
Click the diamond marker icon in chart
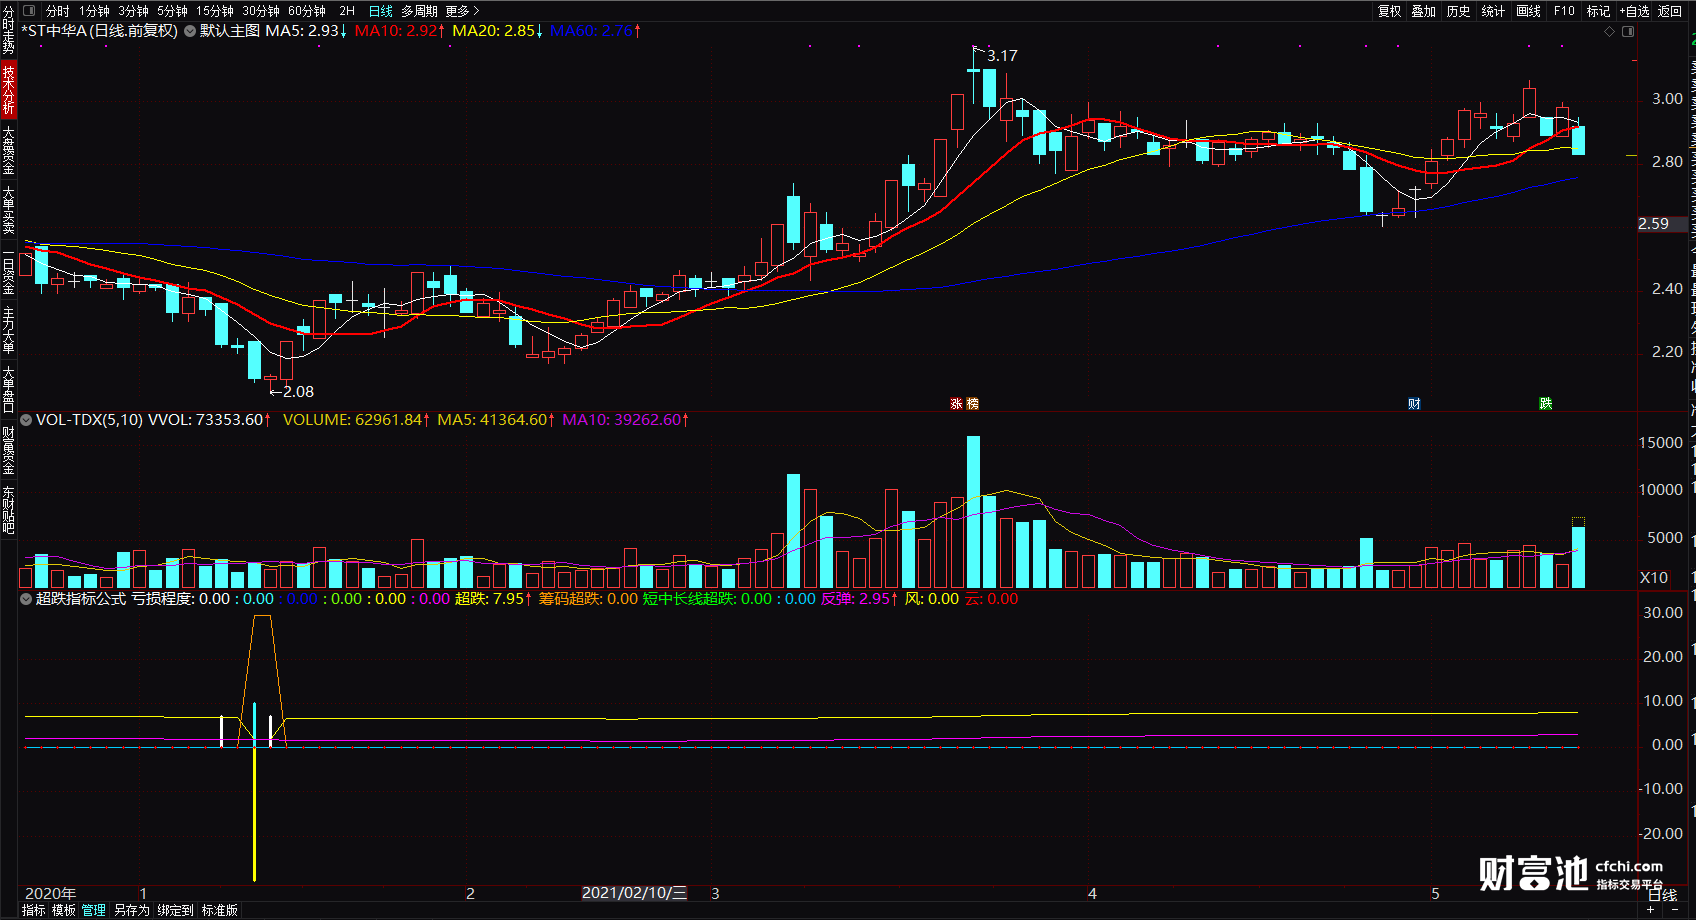coord(1609,32)
